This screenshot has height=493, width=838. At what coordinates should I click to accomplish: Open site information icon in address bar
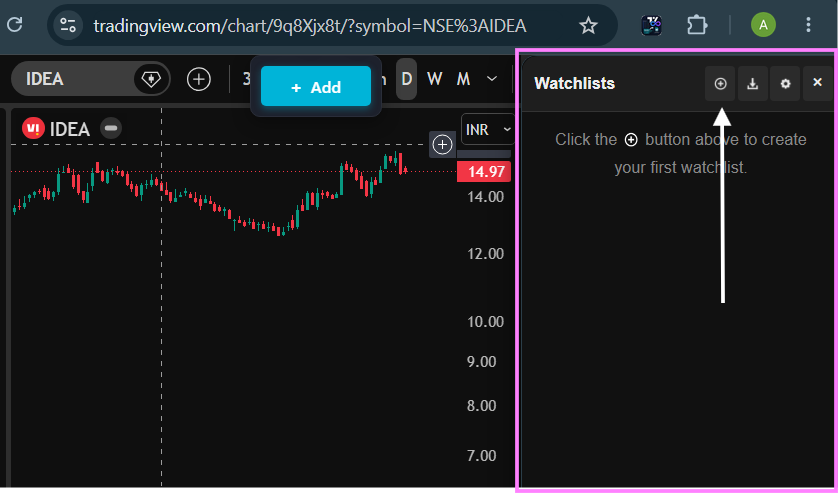tap(68, 25)
